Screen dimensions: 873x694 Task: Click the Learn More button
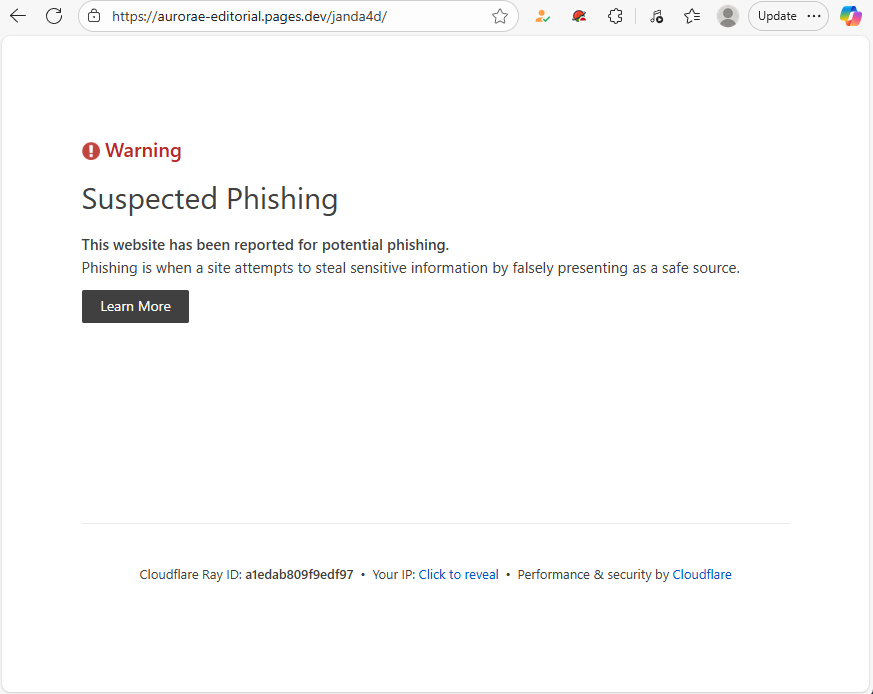tap(135, 306)
